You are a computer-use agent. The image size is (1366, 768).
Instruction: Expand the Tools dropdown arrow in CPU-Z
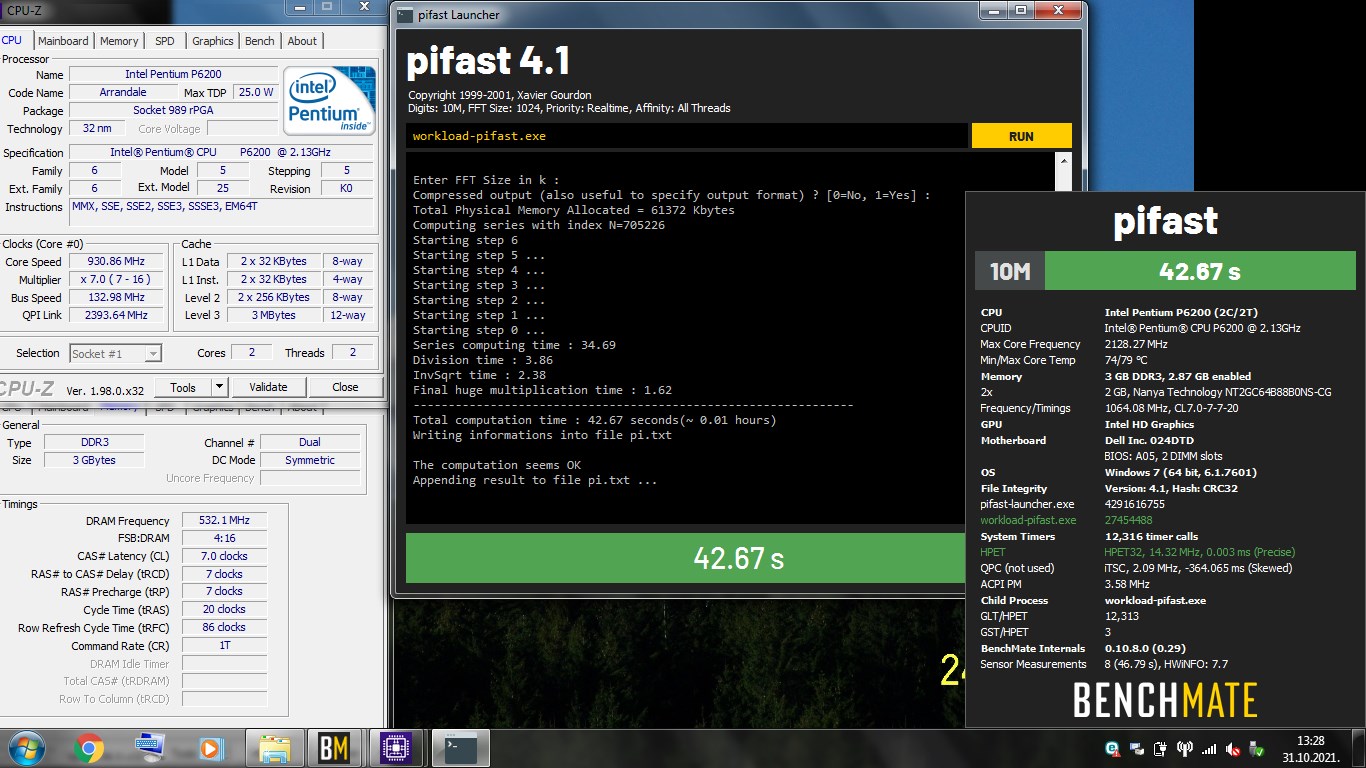pyautogui.click(x=221, y=387)
